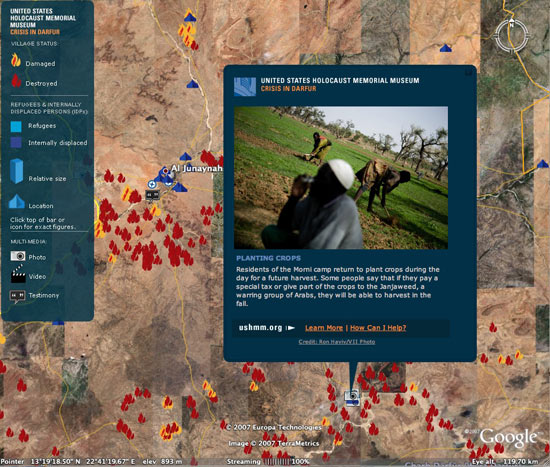Image resolution: width=550 pixels, height=467 pixels.
Task: Click the Relative size bar legend icon
Action: 16,171
